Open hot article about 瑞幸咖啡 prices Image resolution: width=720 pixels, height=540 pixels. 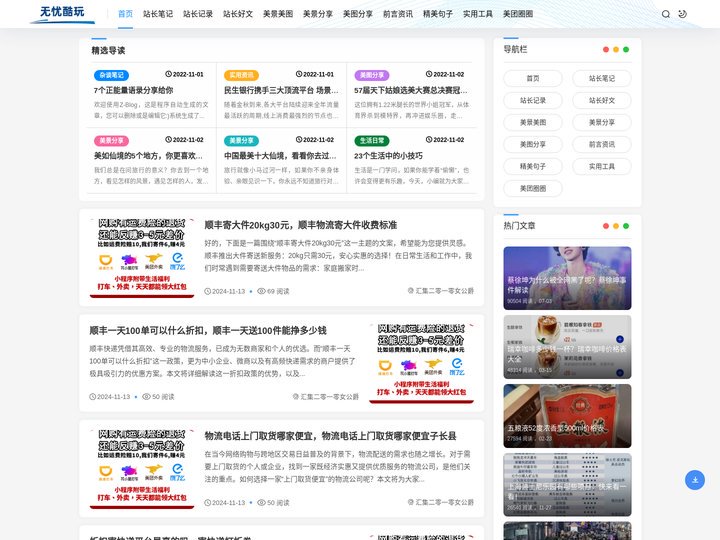click(x=567, y=347)
